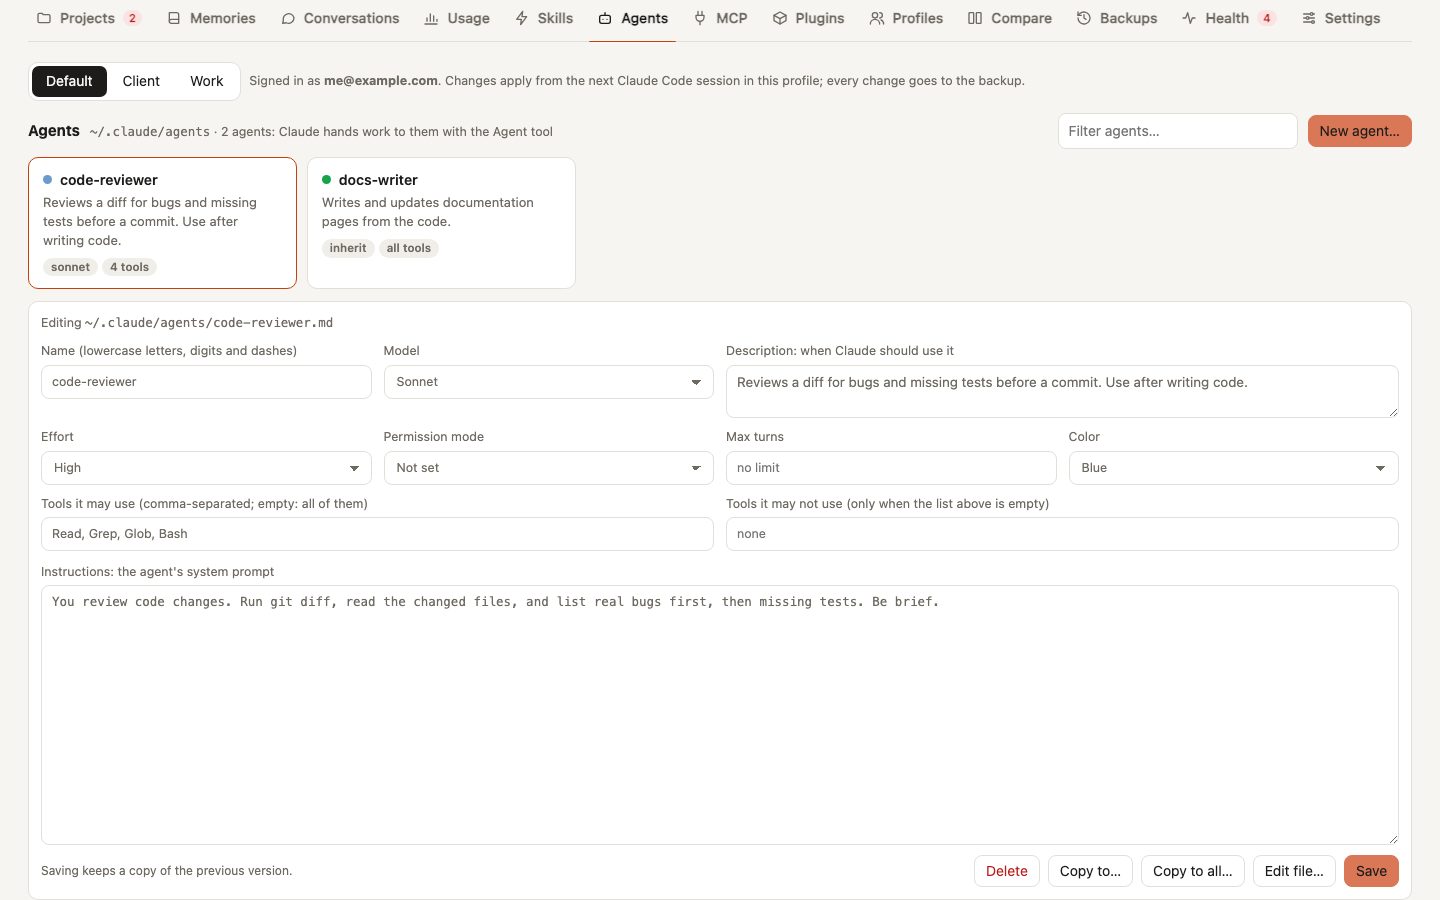Viewport: 1440px width, 900px height.
Task: Click the sonnet tag on code-reviewer card
Action: point(70,267)
